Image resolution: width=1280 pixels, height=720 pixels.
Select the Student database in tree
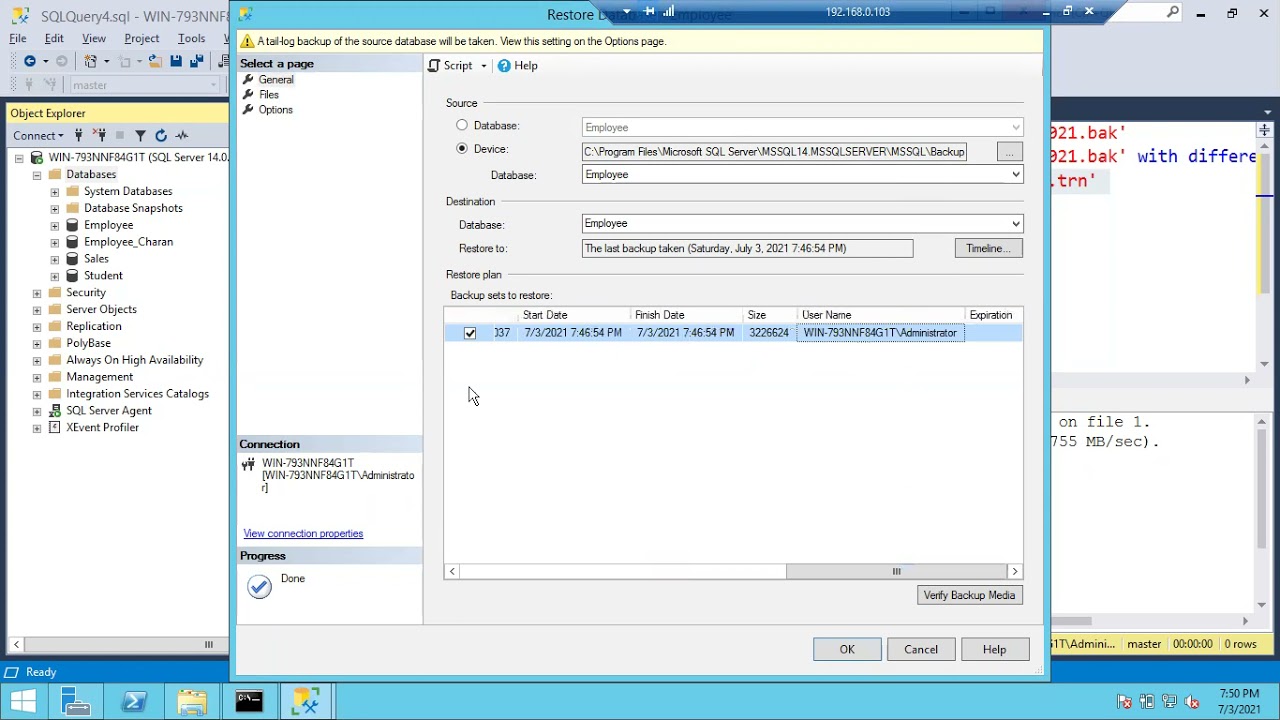pos(103,276)
